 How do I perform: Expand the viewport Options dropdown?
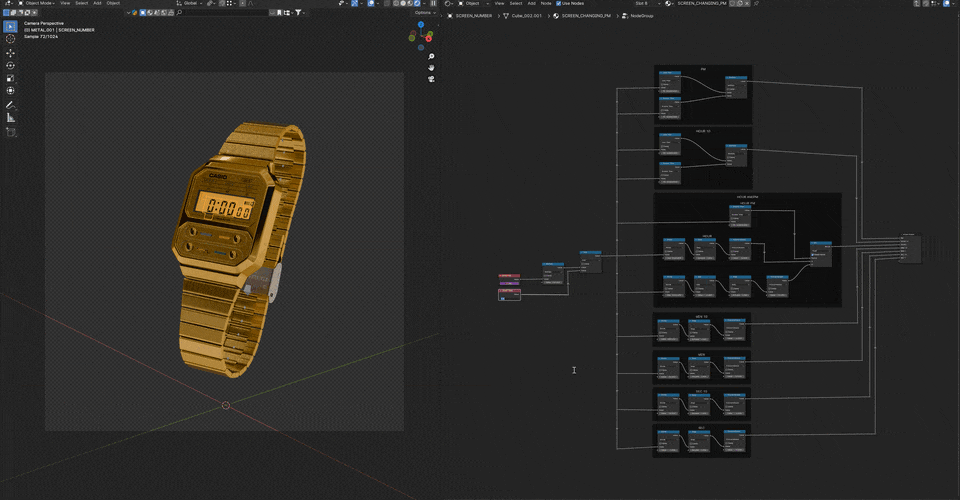click(424, 13)
